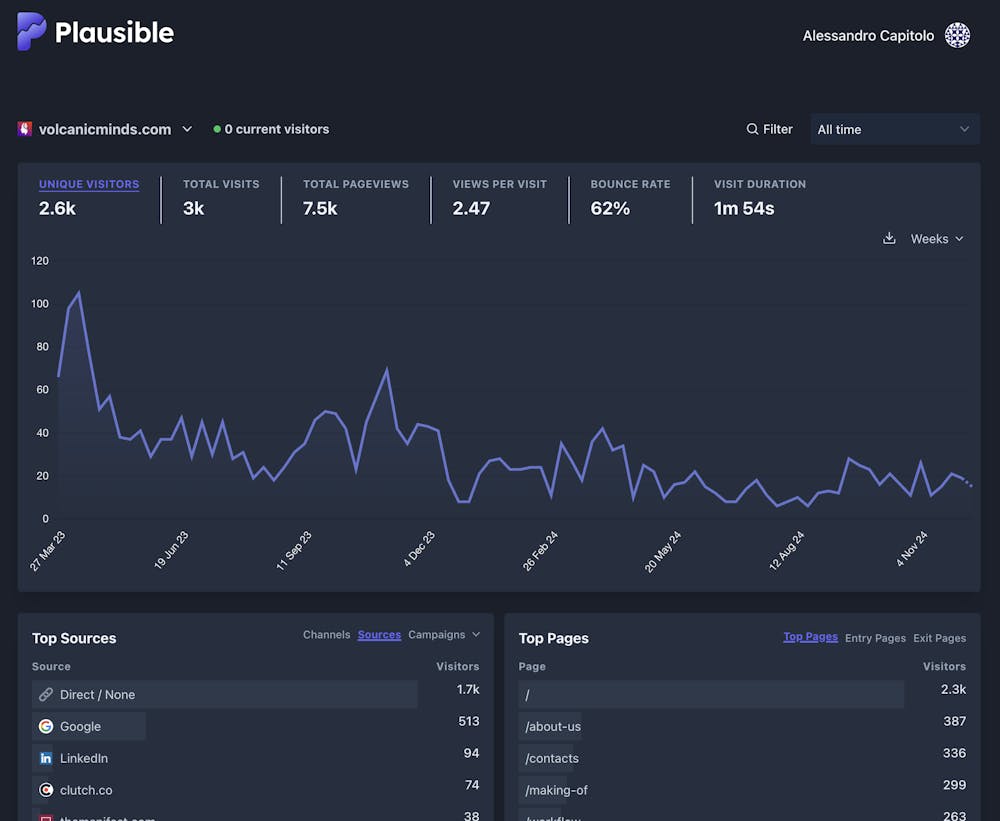The width and height of the screenshot is (1000, 821).
Task: Open the All time date range dropdown
Action: coord(893,129)
